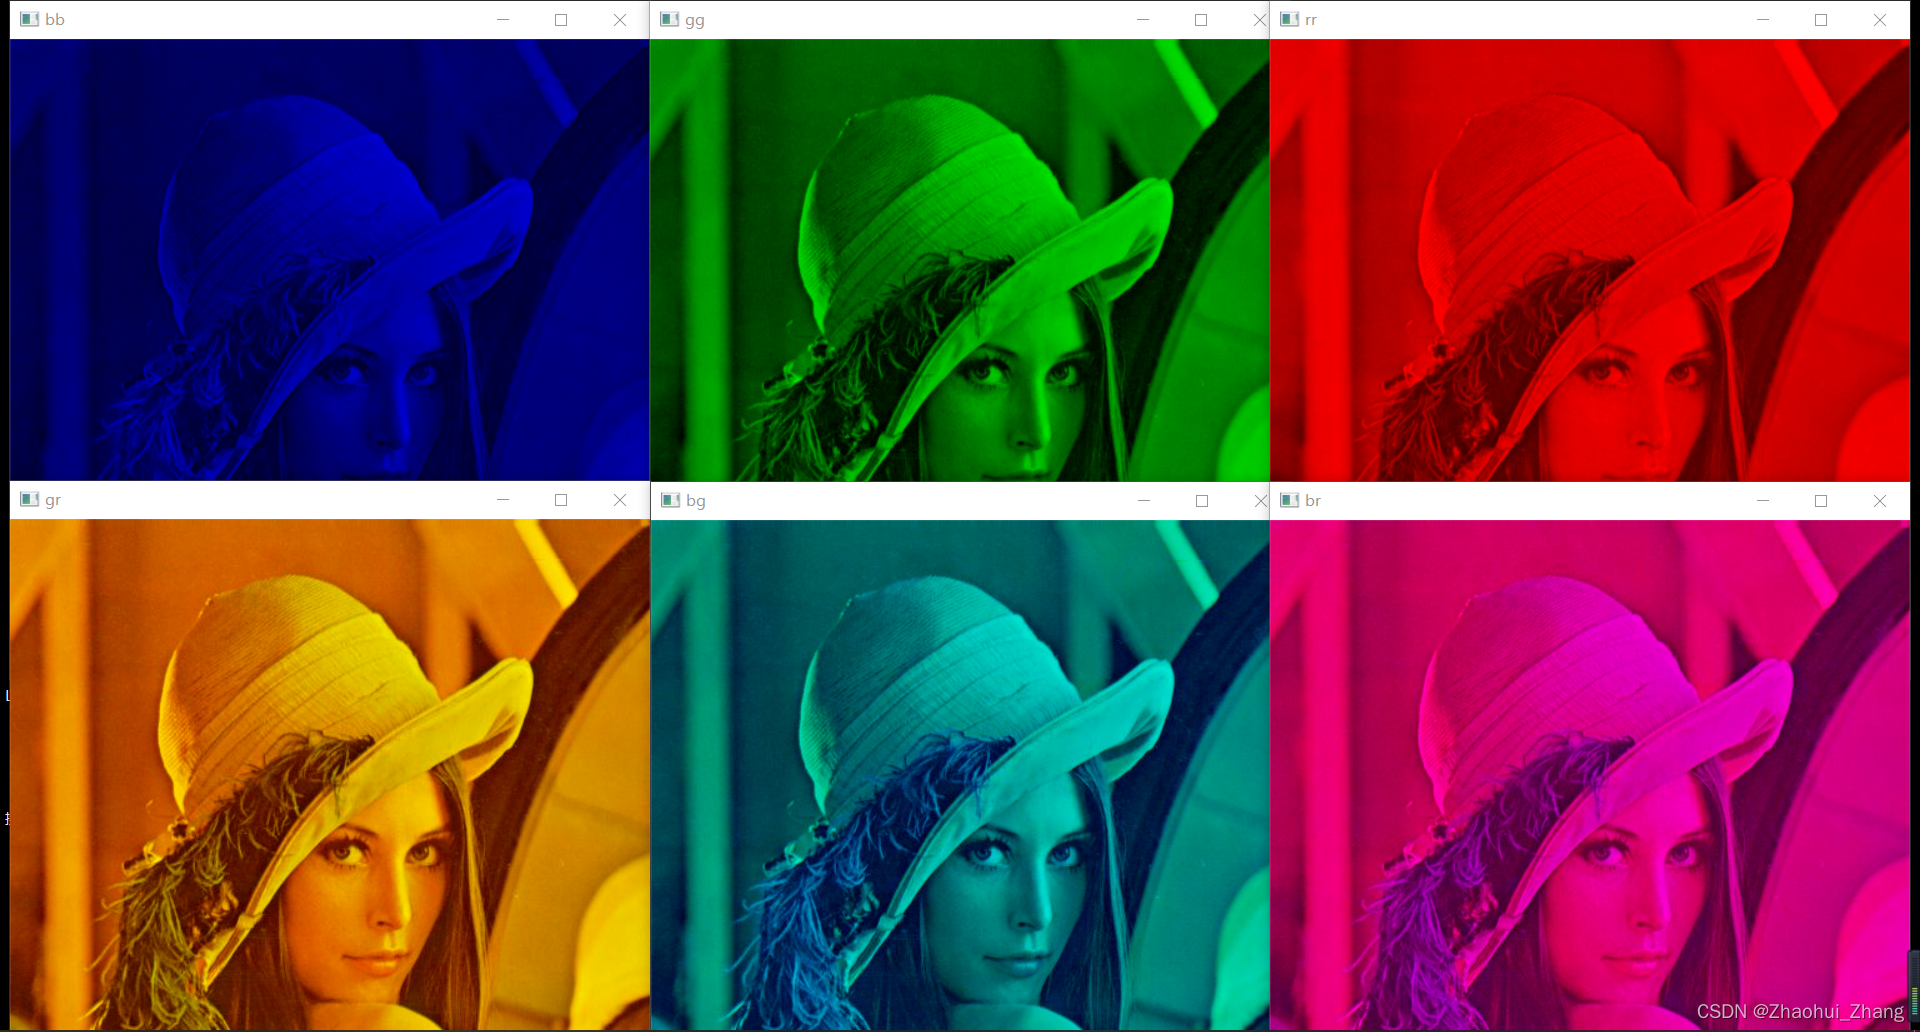Close the rr window
This screenshot has height=1032, width=1920.
pyautogui.click(x=1880, y=20)
